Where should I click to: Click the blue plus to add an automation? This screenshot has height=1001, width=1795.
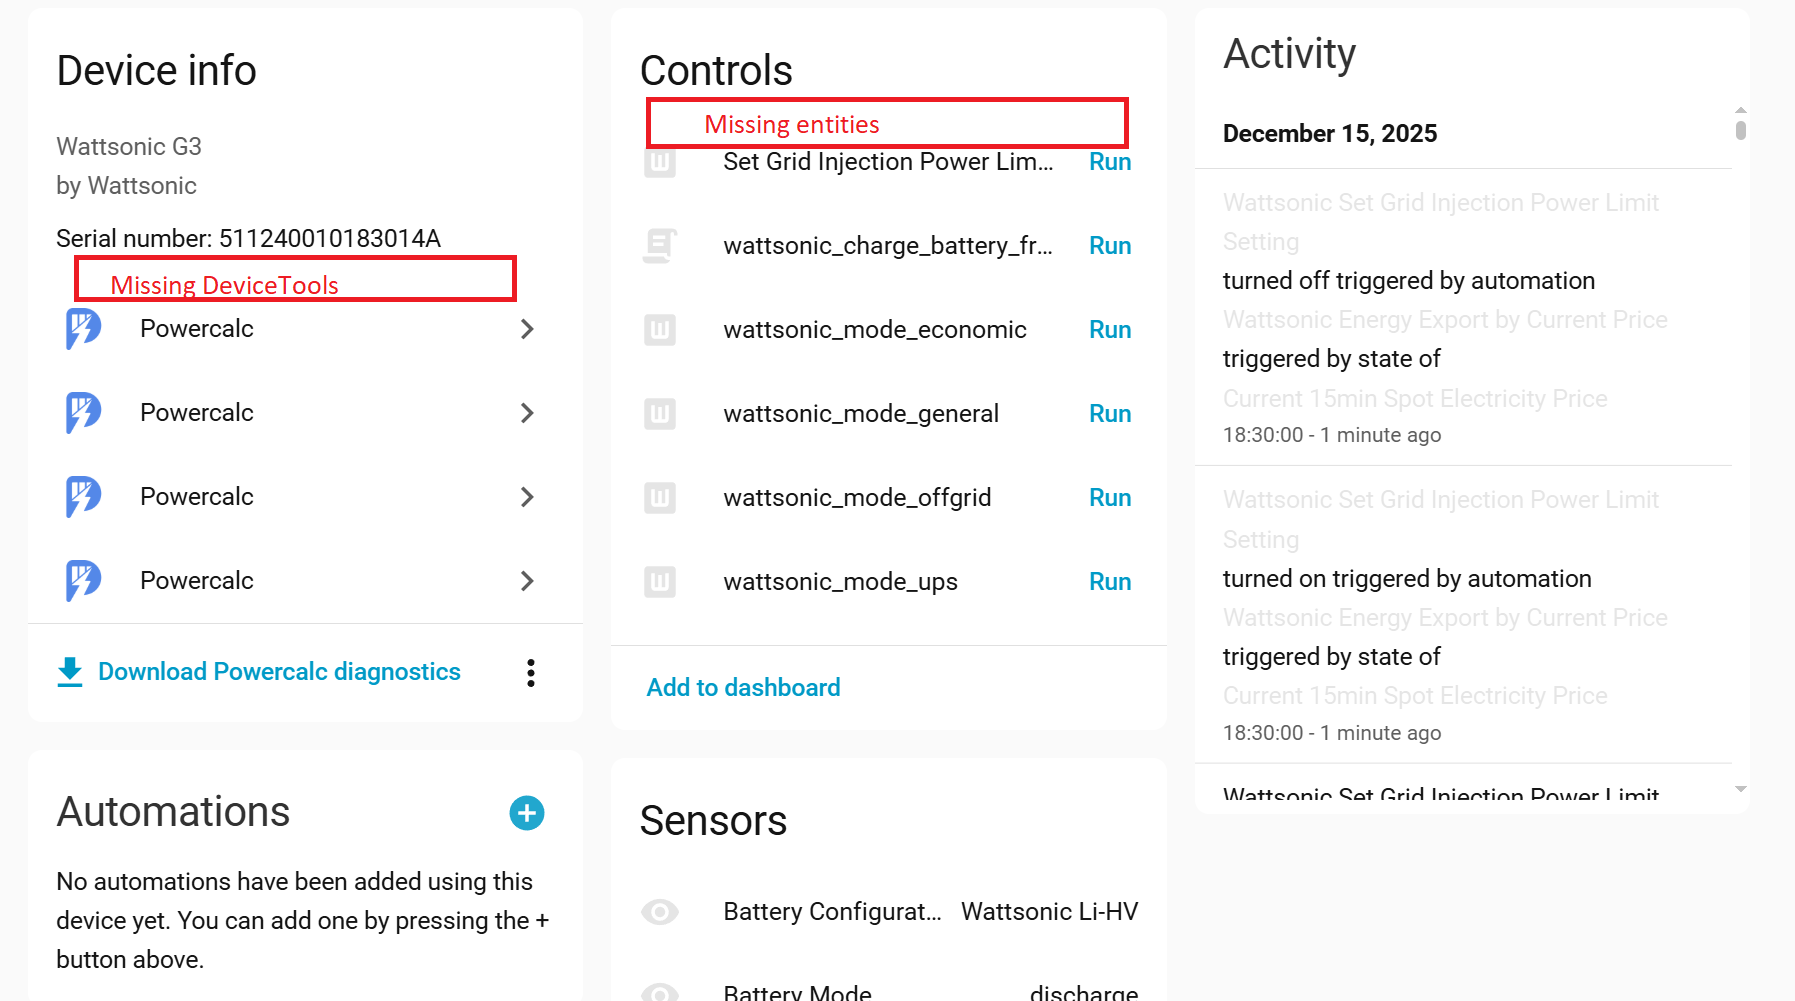point(527,813)
